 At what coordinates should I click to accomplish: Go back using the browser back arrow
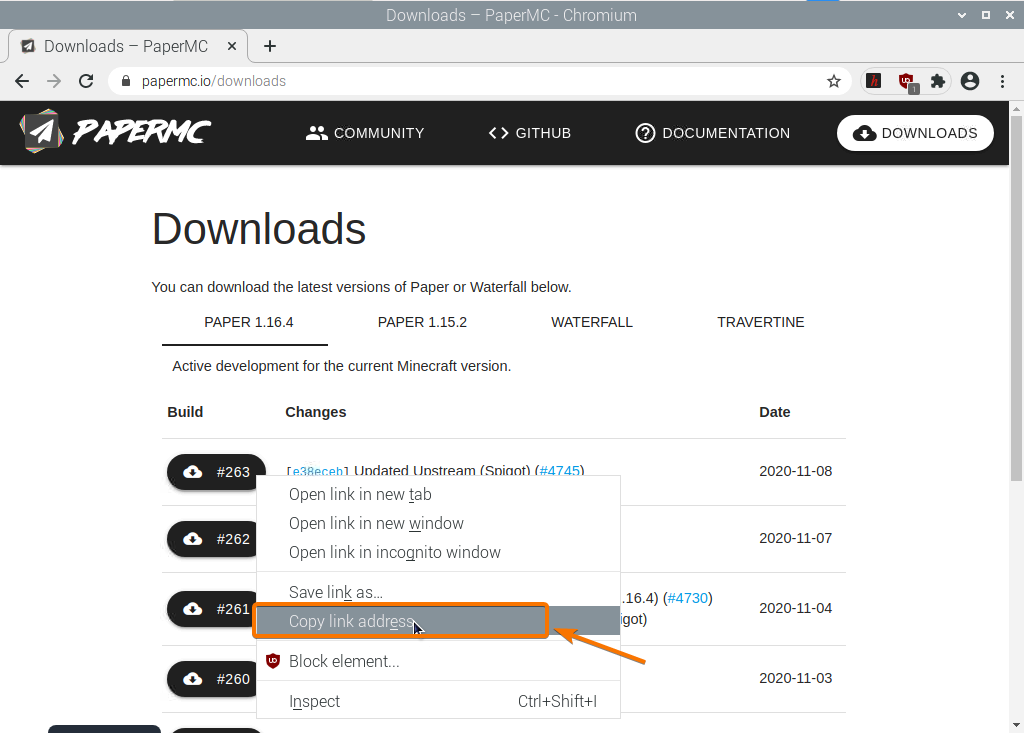point(22,81)
